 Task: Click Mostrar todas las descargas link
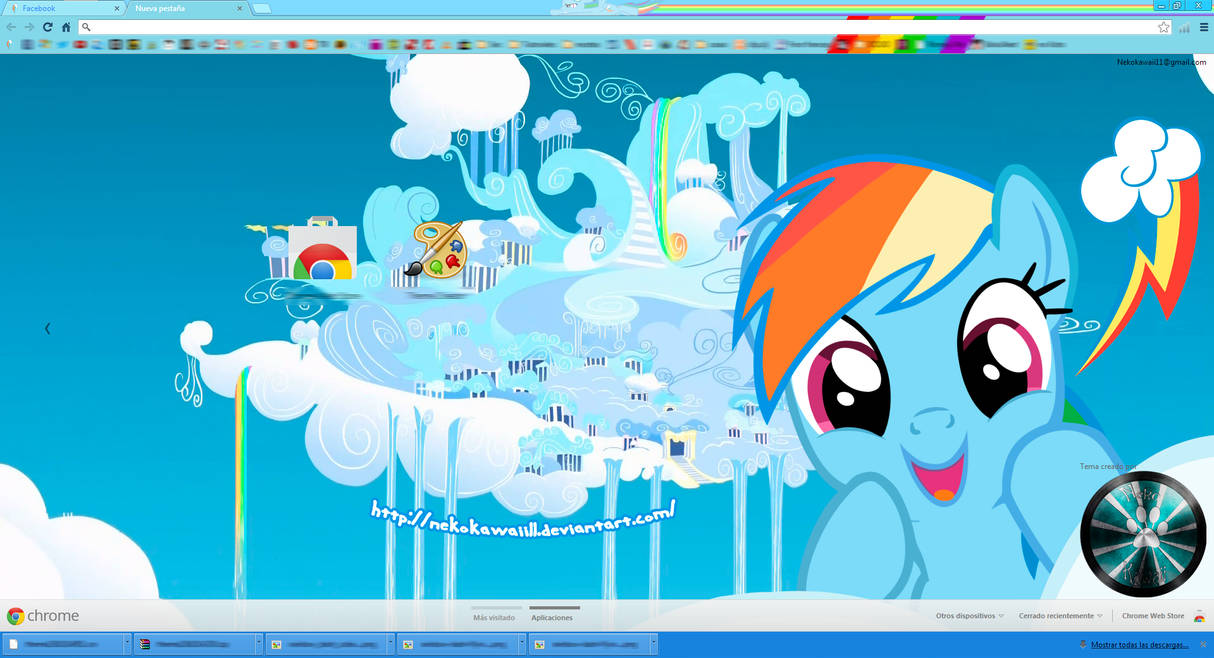1140,645
